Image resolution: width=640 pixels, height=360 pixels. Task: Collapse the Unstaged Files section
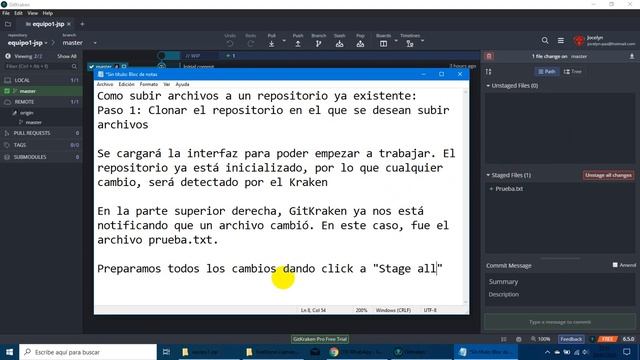tap(488, 86)
